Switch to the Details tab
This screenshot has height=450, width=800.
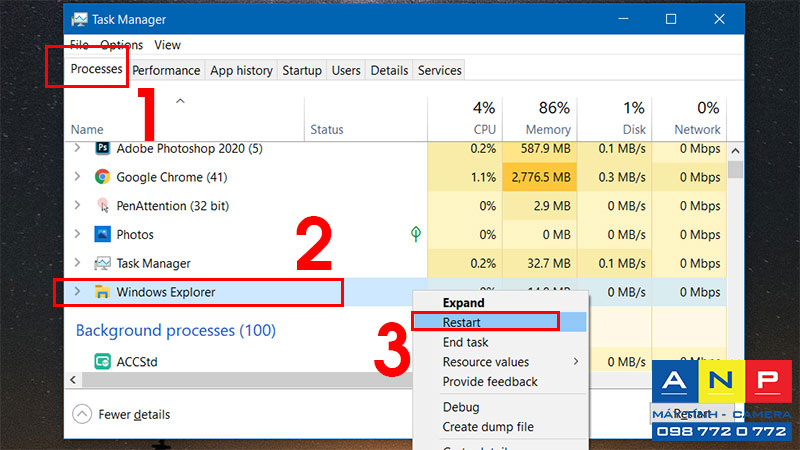pos(389,70)
